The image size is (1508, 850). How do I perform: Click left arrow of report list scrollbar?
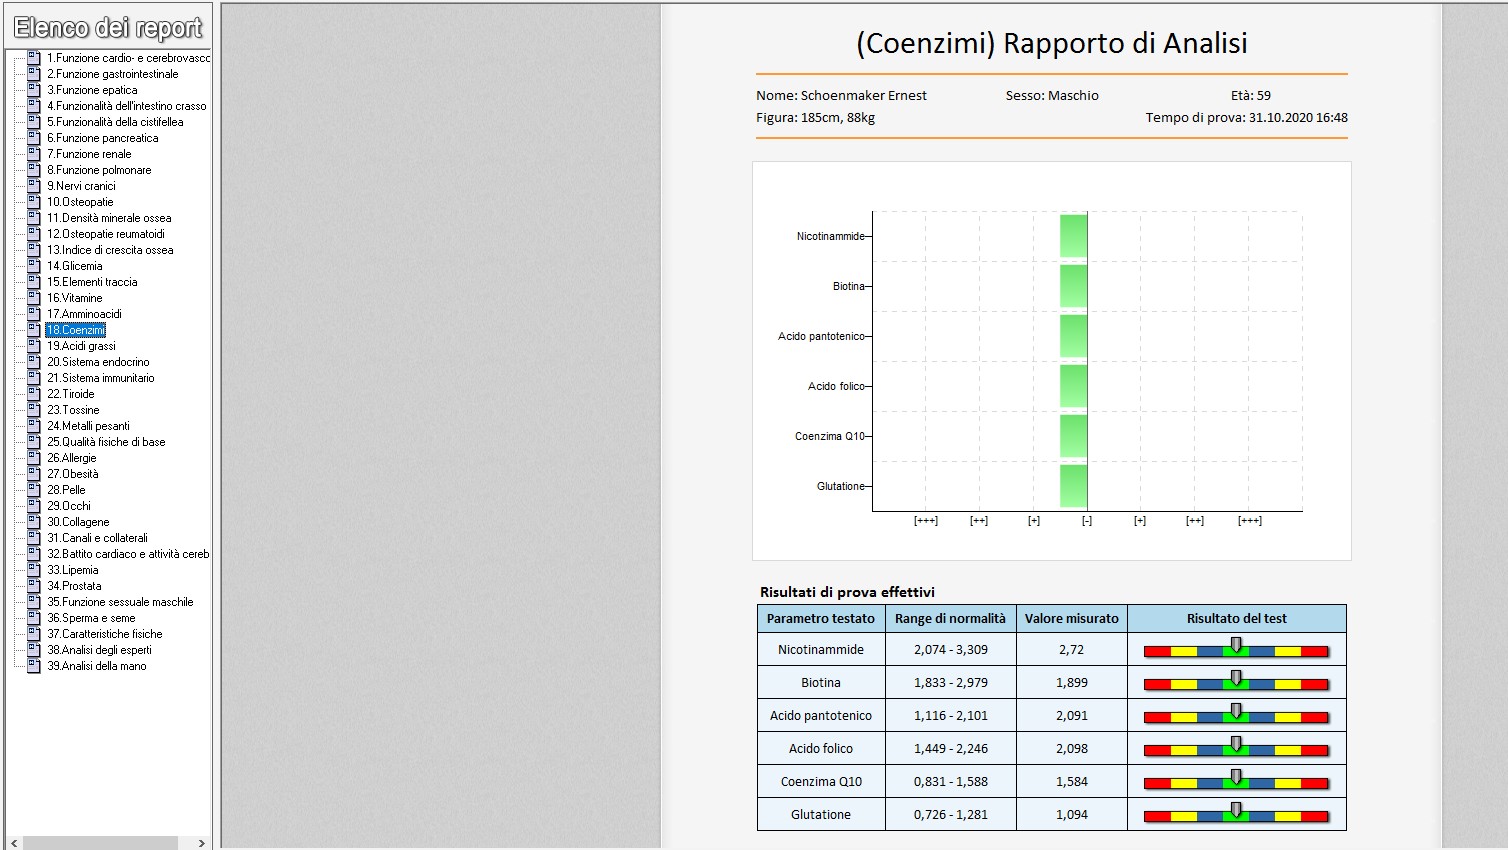pyautogui.click(x=14, y=843)
